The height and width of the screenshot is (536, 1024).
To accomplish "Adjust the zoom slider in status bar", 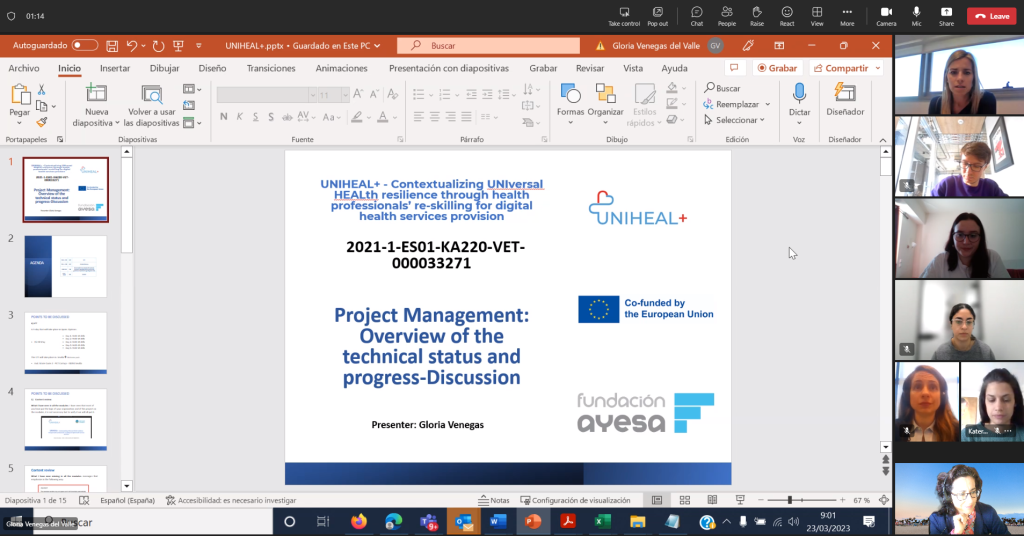I will pos(790,500).
